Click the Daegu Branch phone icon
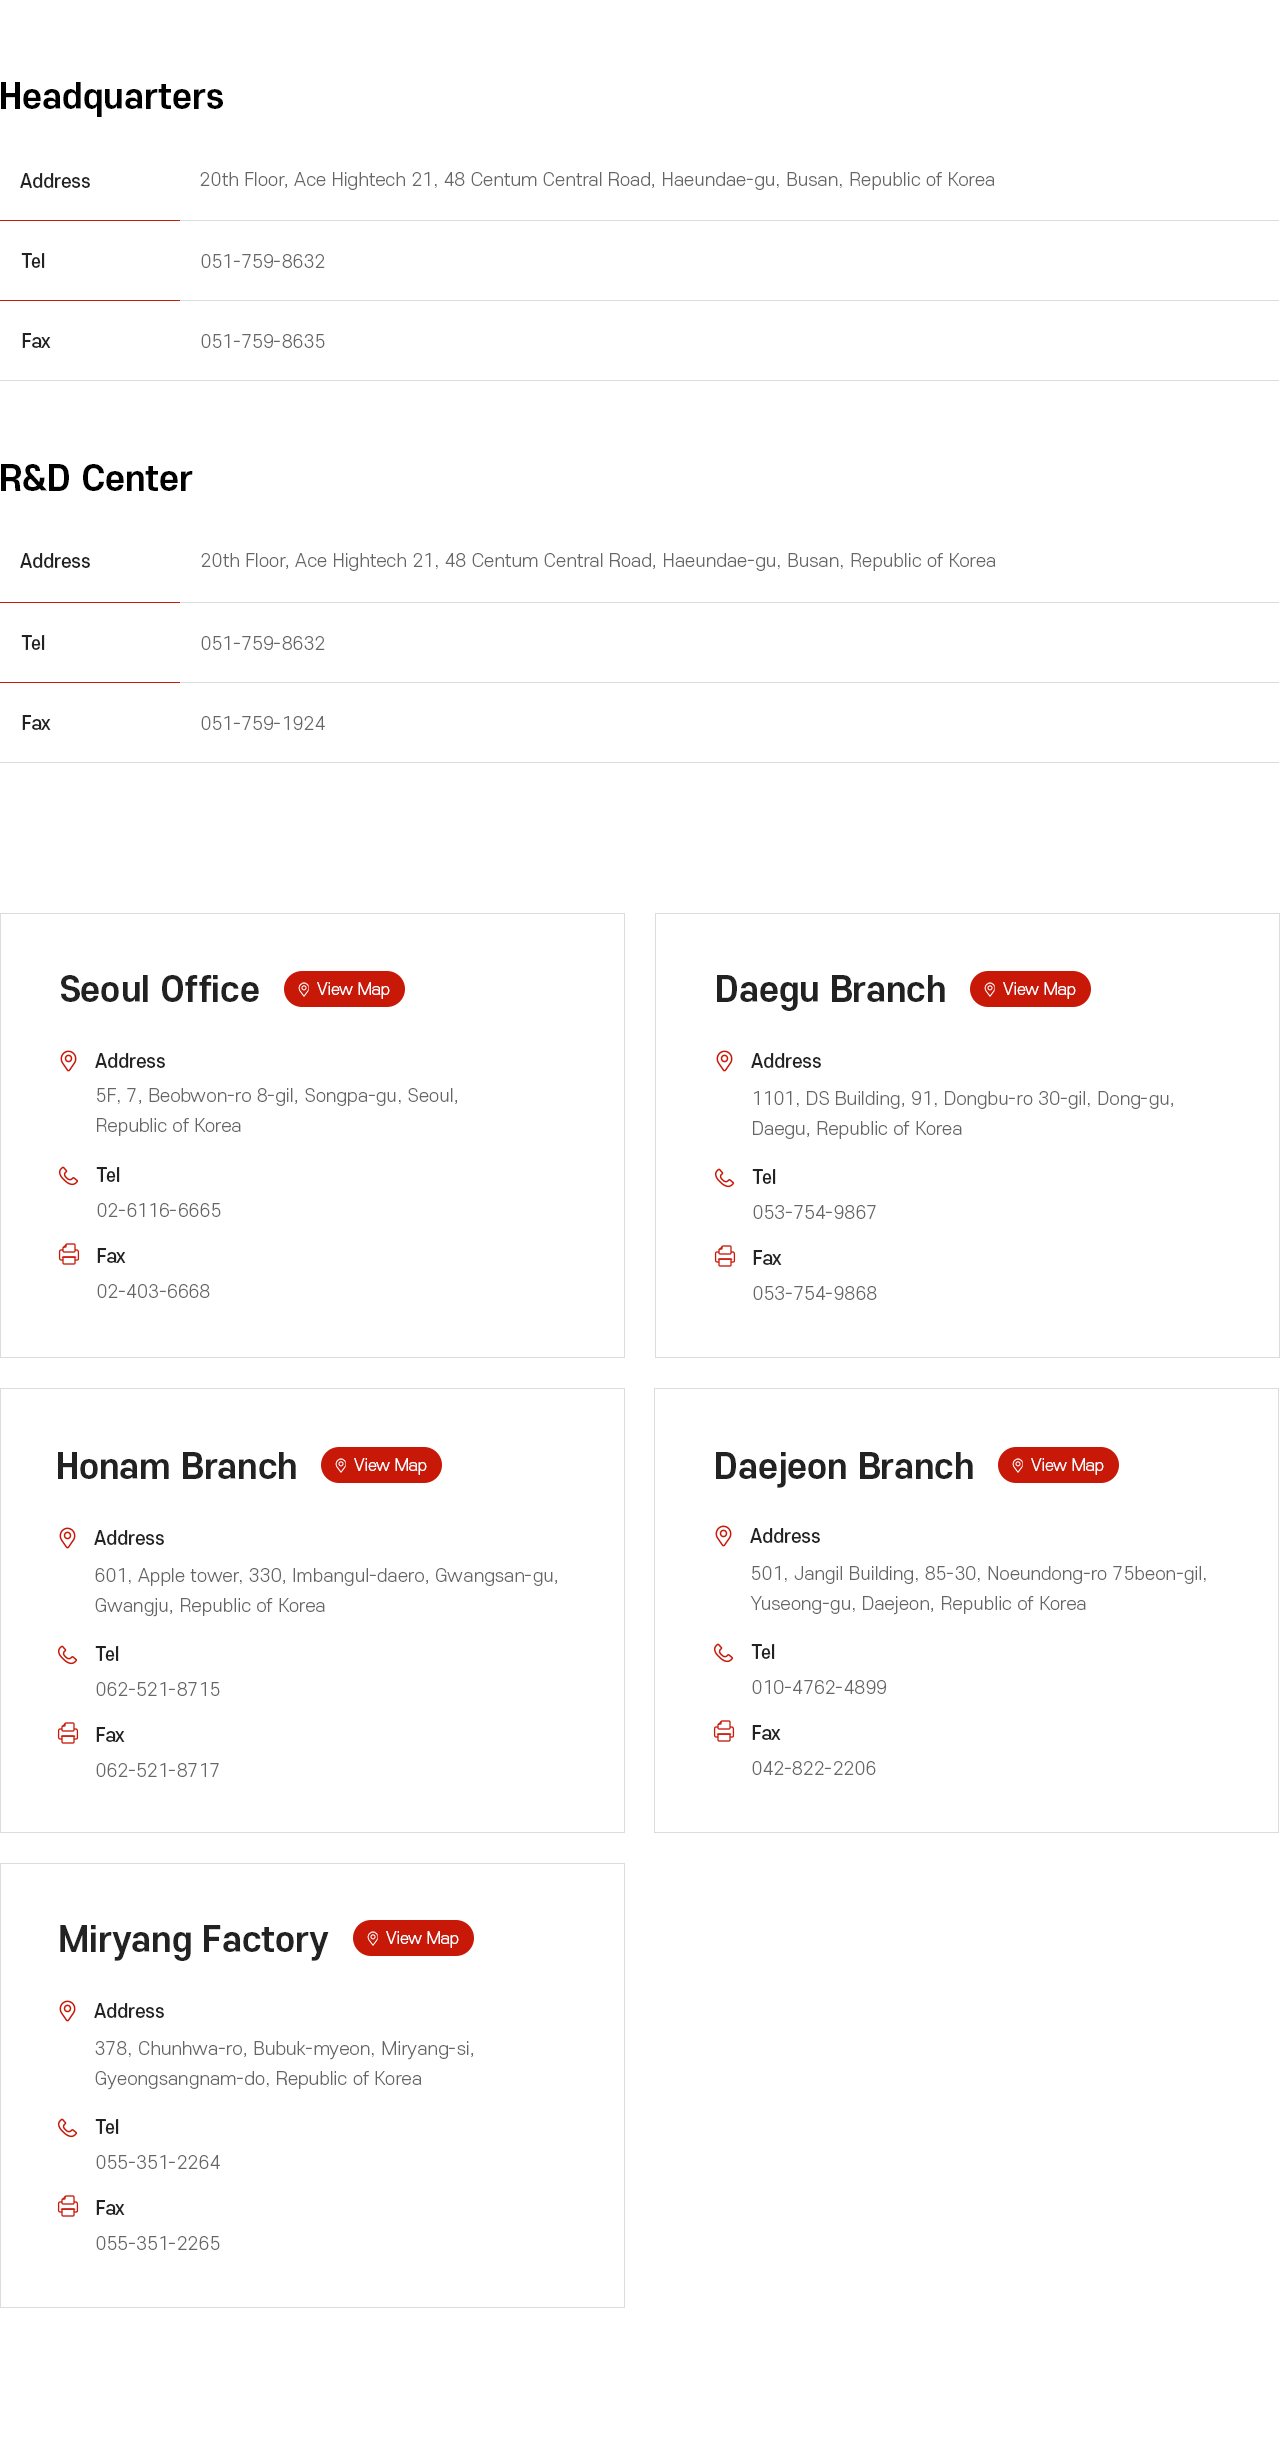Viewport: 1280px width, 2458px height. (x=725, y=1178)
